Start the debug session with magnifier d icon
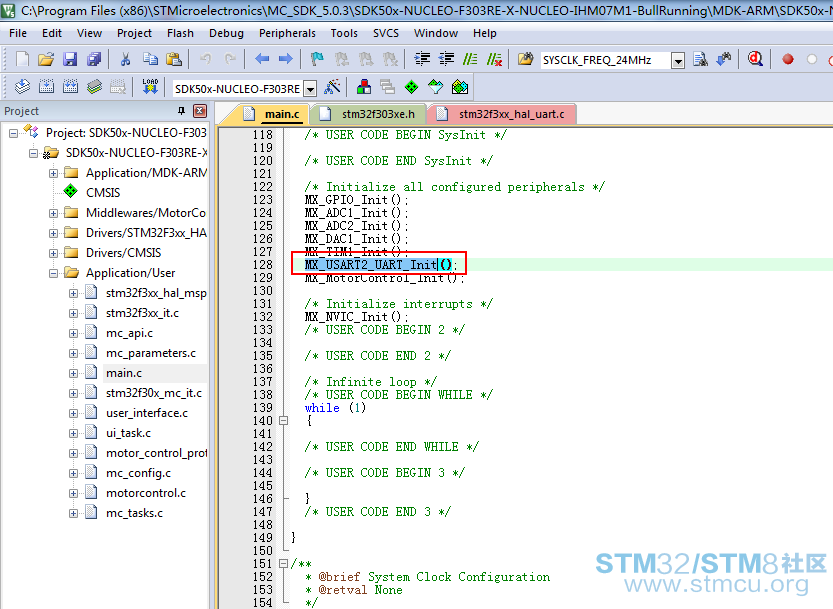The image size is (833, 609). tap(755, 59)
